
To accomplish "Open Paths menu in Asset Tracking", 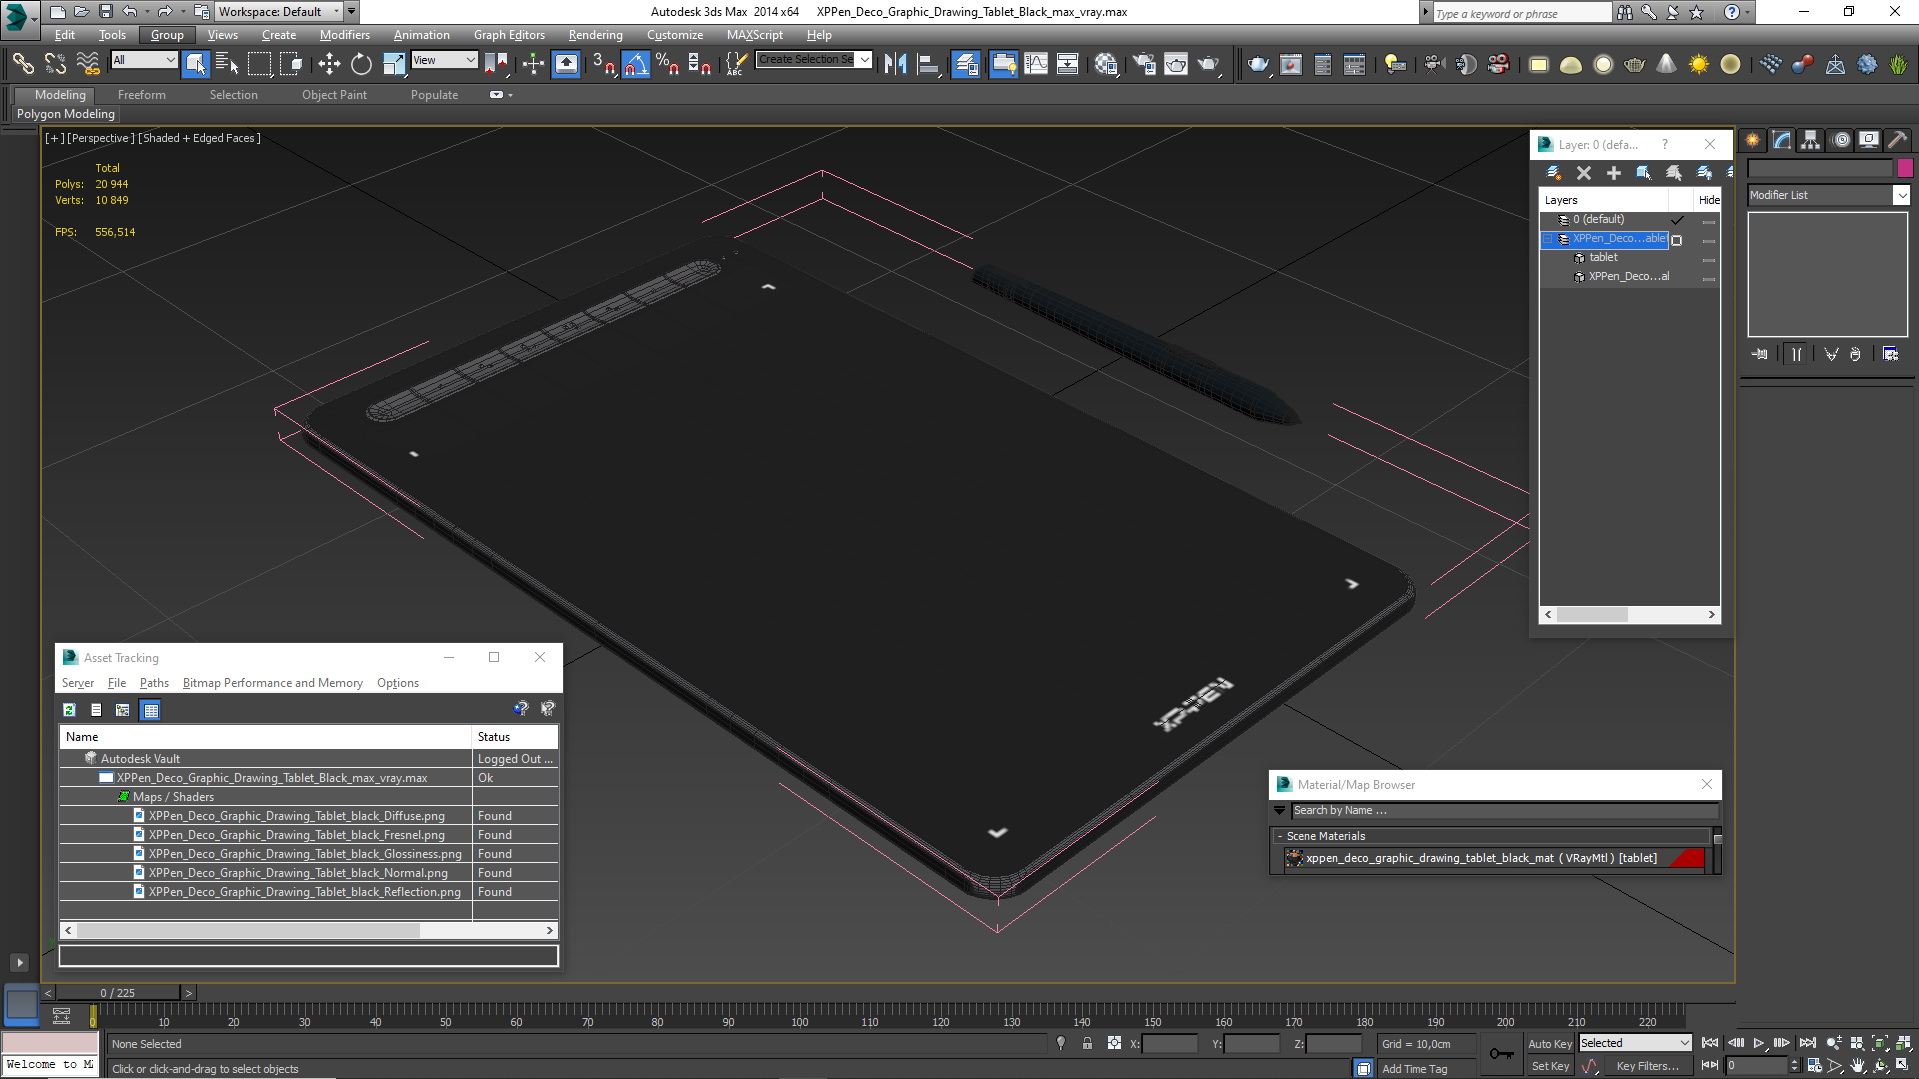I will 154,683.
